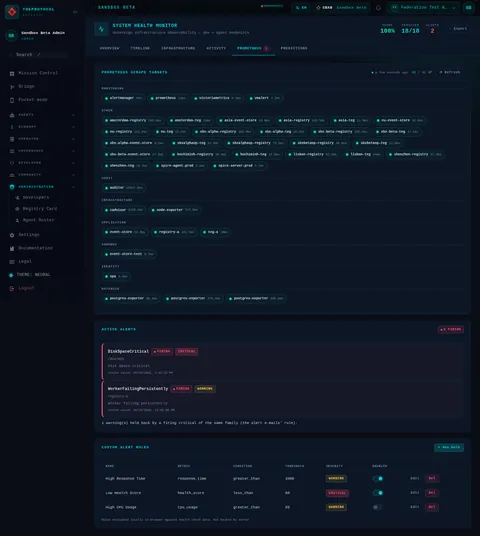Click the Export button

coord(458,29)
